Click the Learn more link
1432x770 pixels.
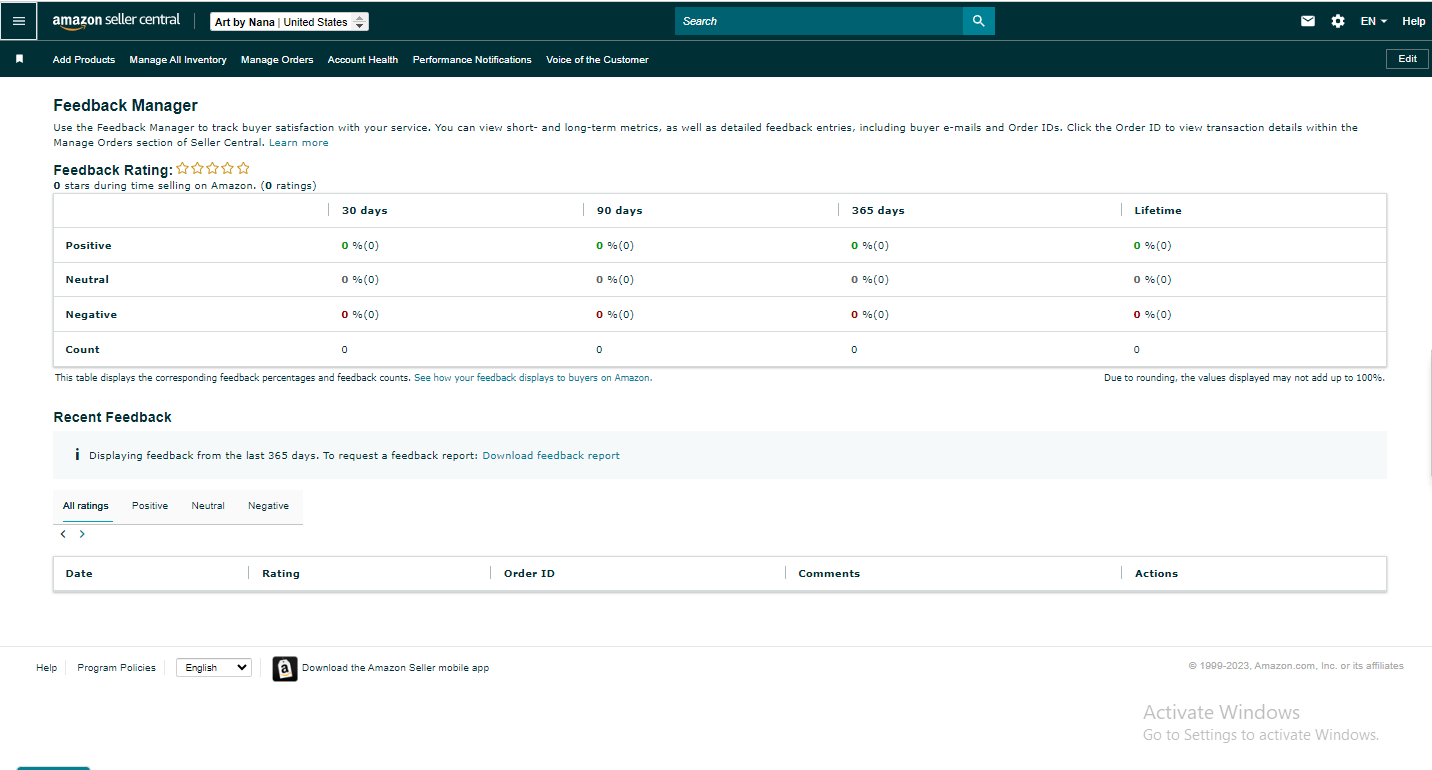pyautogui.click(x=299, y=143)
